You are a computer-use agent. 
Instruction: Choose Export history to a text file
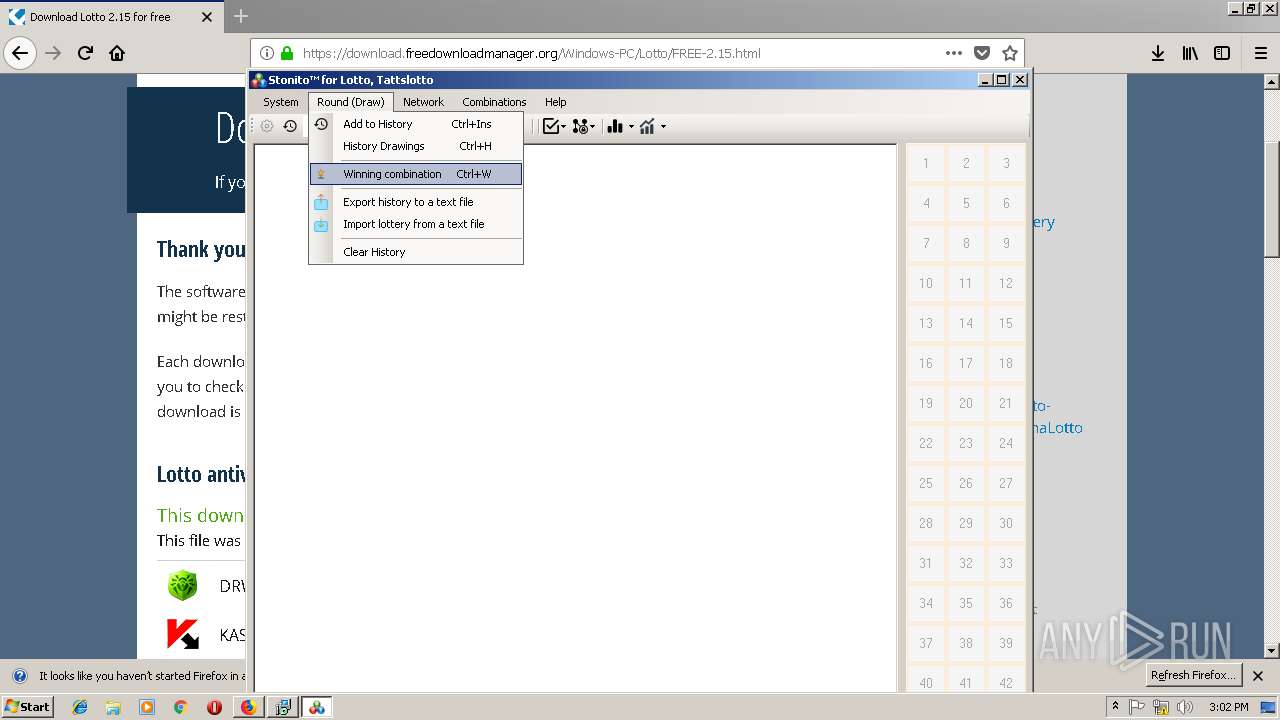tap(416, 202)
